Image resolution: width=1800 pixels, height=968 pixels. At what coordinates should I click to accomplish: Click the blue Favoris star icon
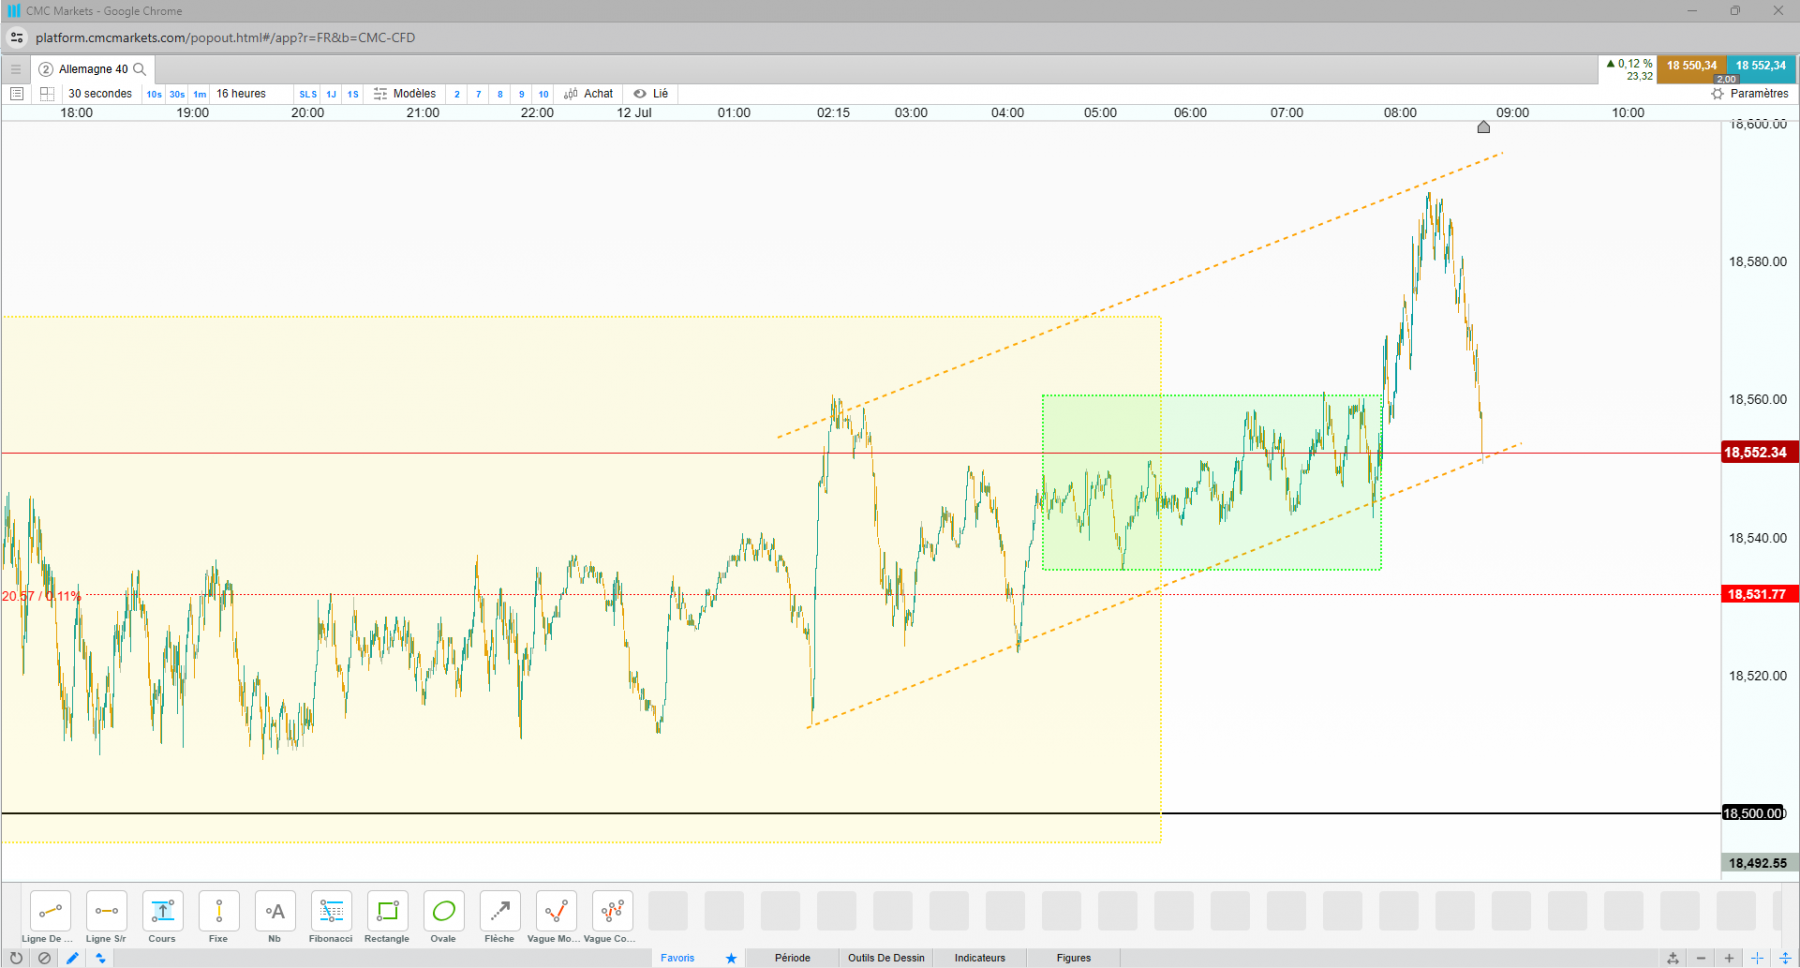731,958
